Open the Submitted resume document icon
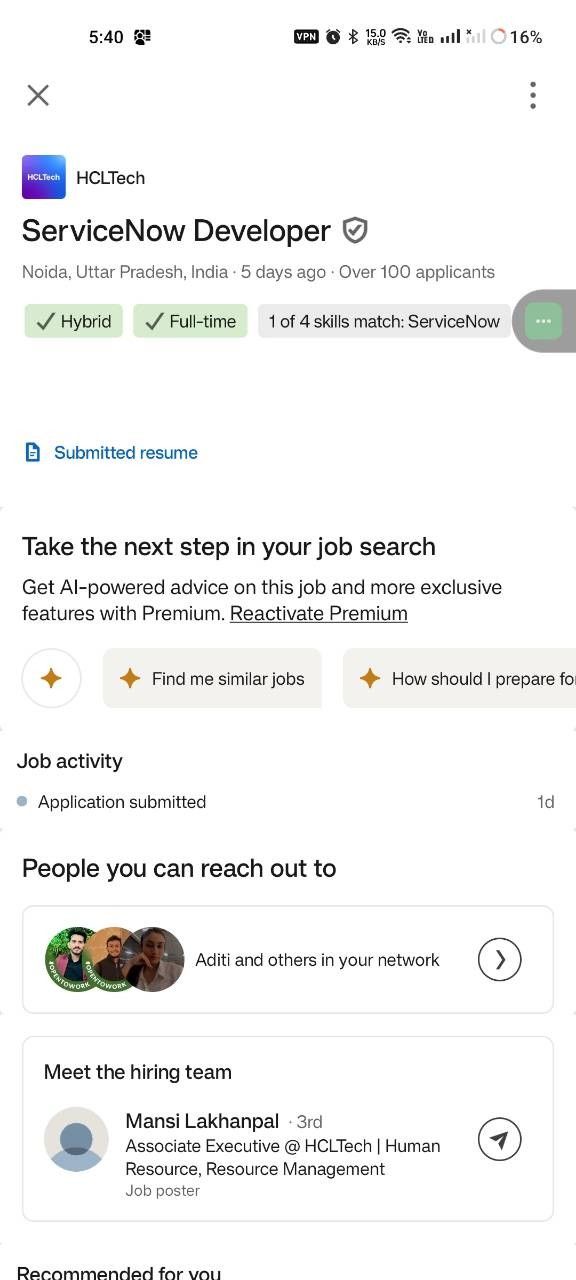Viewport: 576px width, 1280px height. 33,453
